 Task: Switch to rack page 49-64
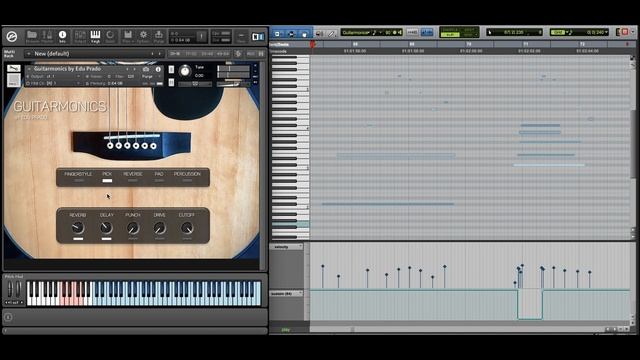223,53
